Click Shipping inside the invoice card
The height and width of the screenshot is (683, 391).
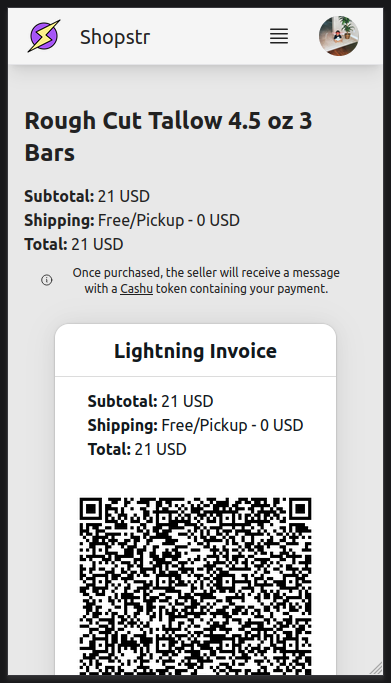(196, 425)
